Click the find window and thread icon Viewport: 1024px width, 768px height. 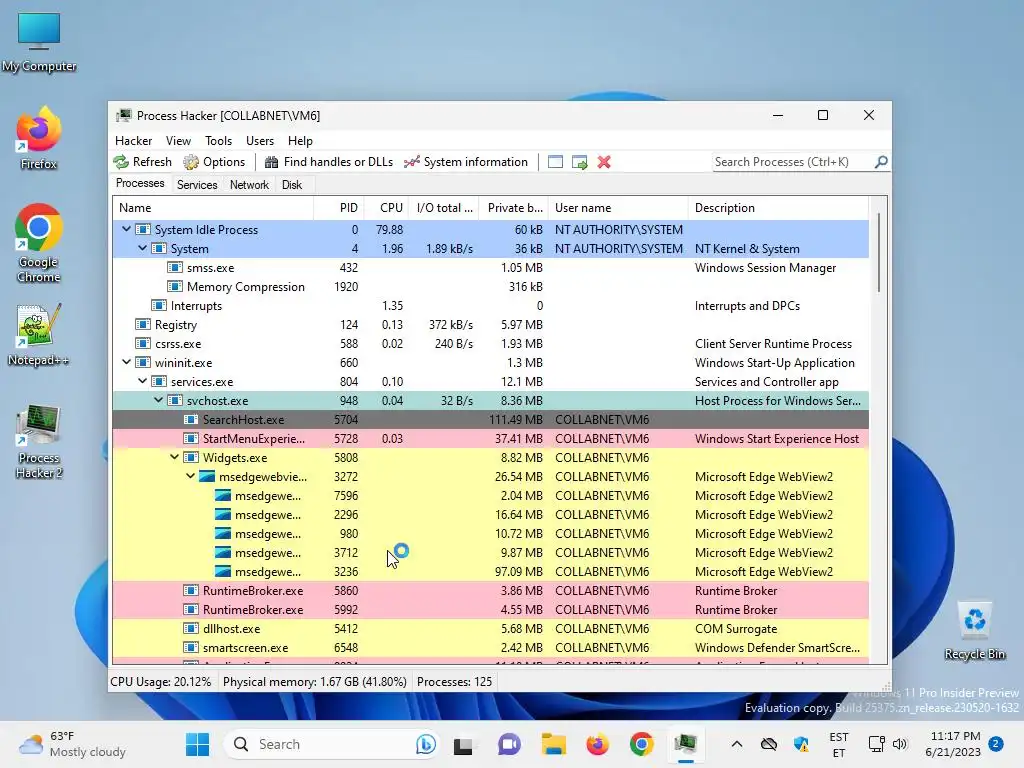tap(579, 162)
